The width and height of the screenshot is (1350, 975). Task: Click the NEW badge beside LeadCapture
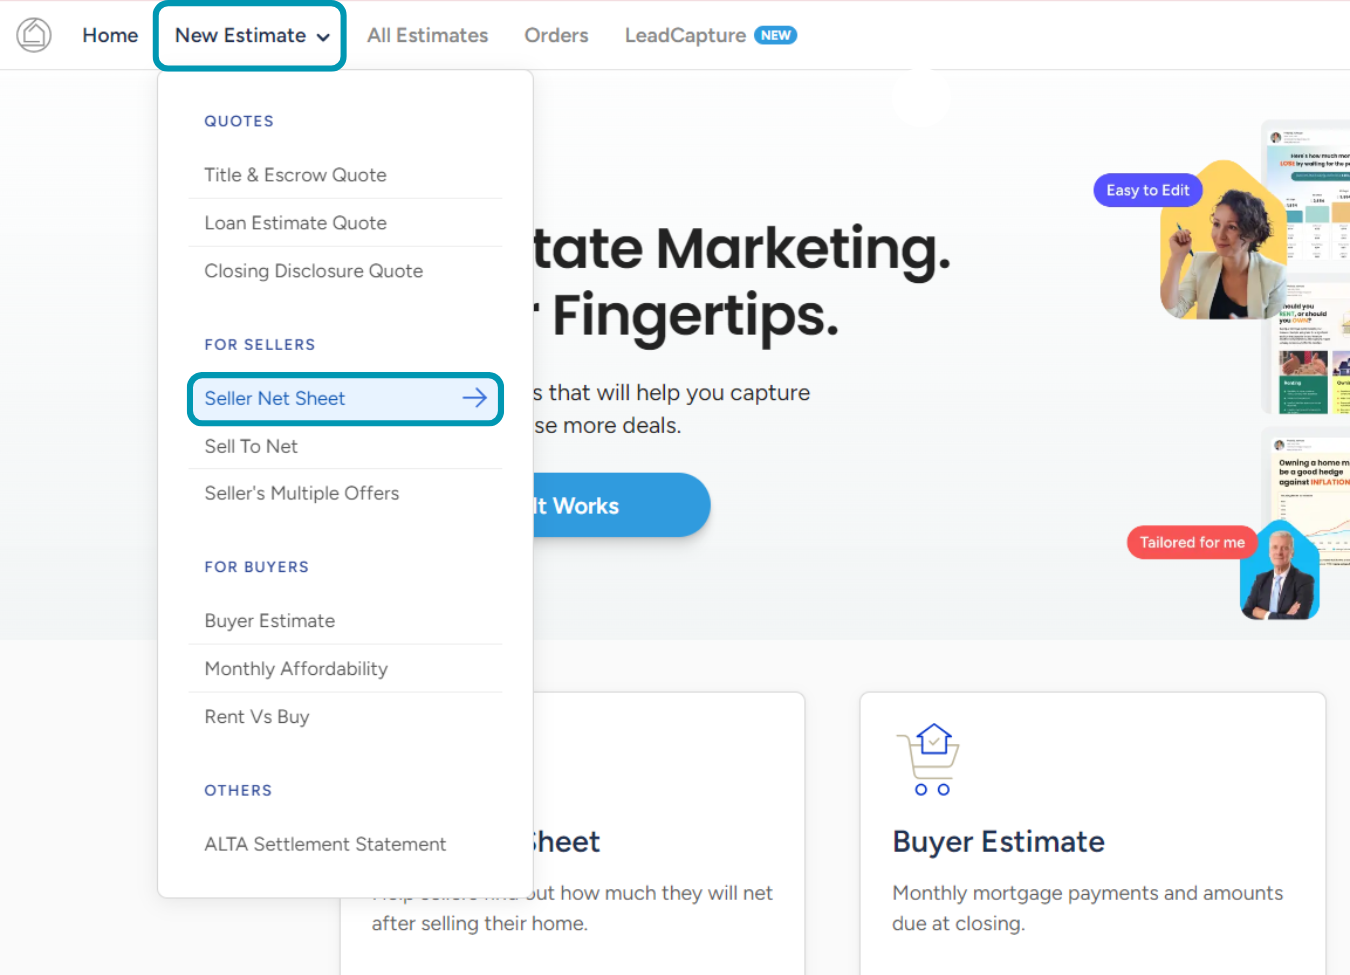point(775,35)
